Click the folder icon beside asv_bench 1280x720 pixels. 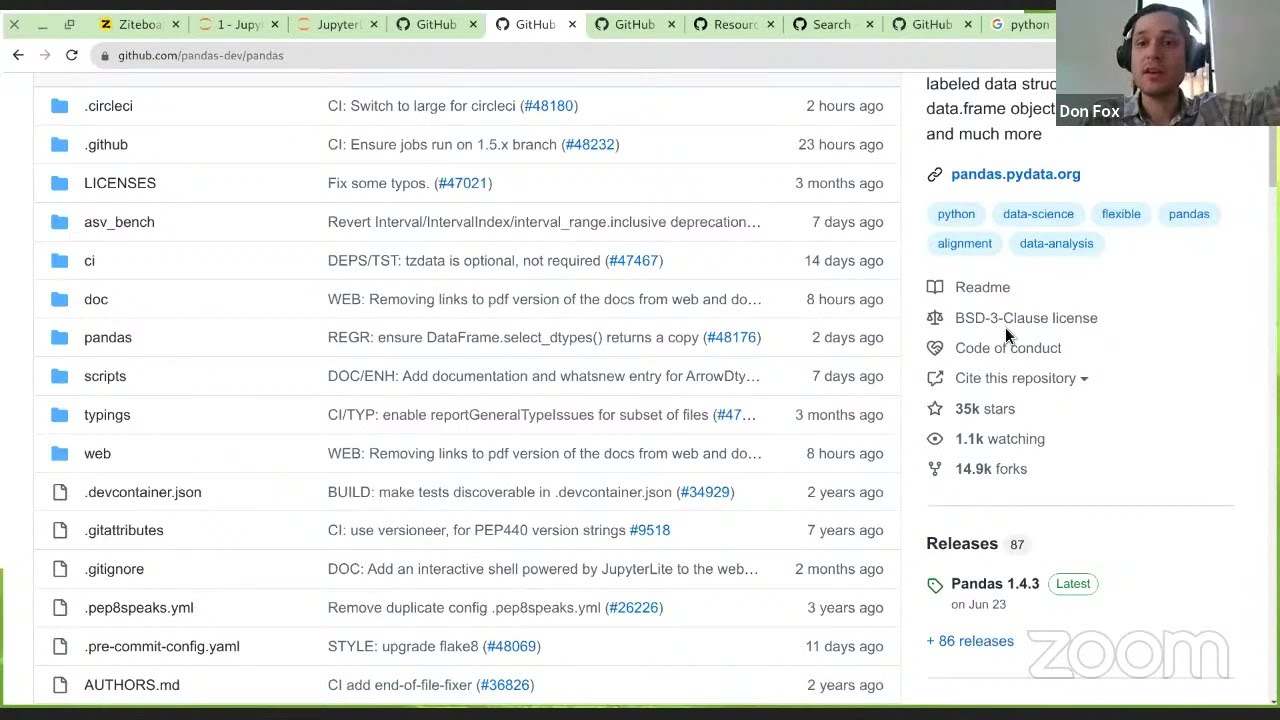pos(60,222)
